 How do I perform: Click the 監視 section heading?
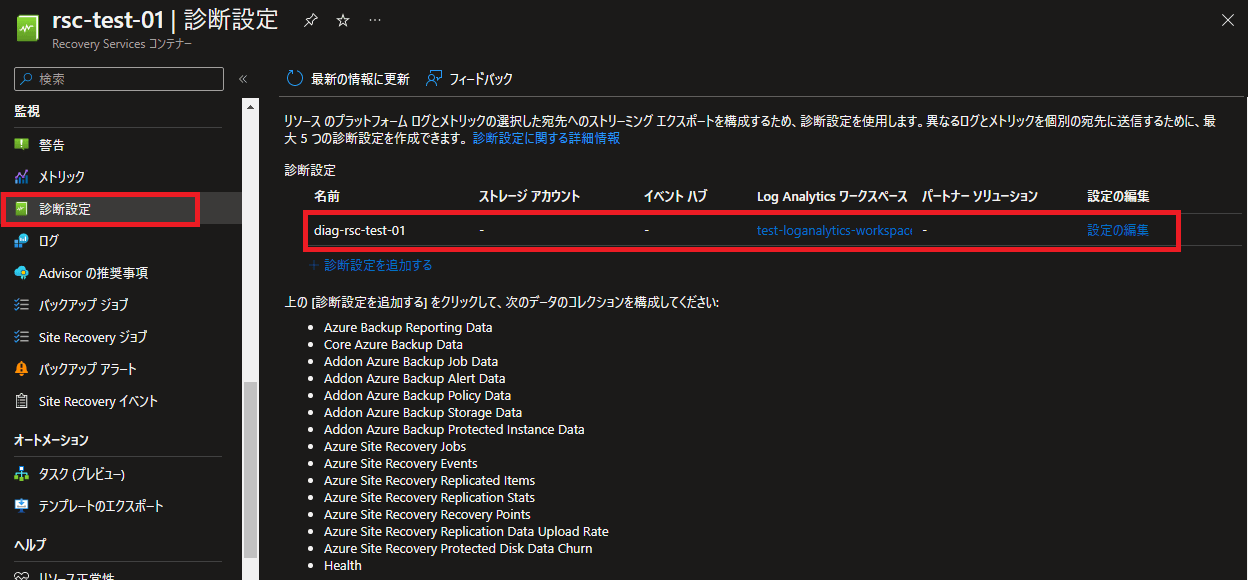pyautogui.click(x=27, y=111)
